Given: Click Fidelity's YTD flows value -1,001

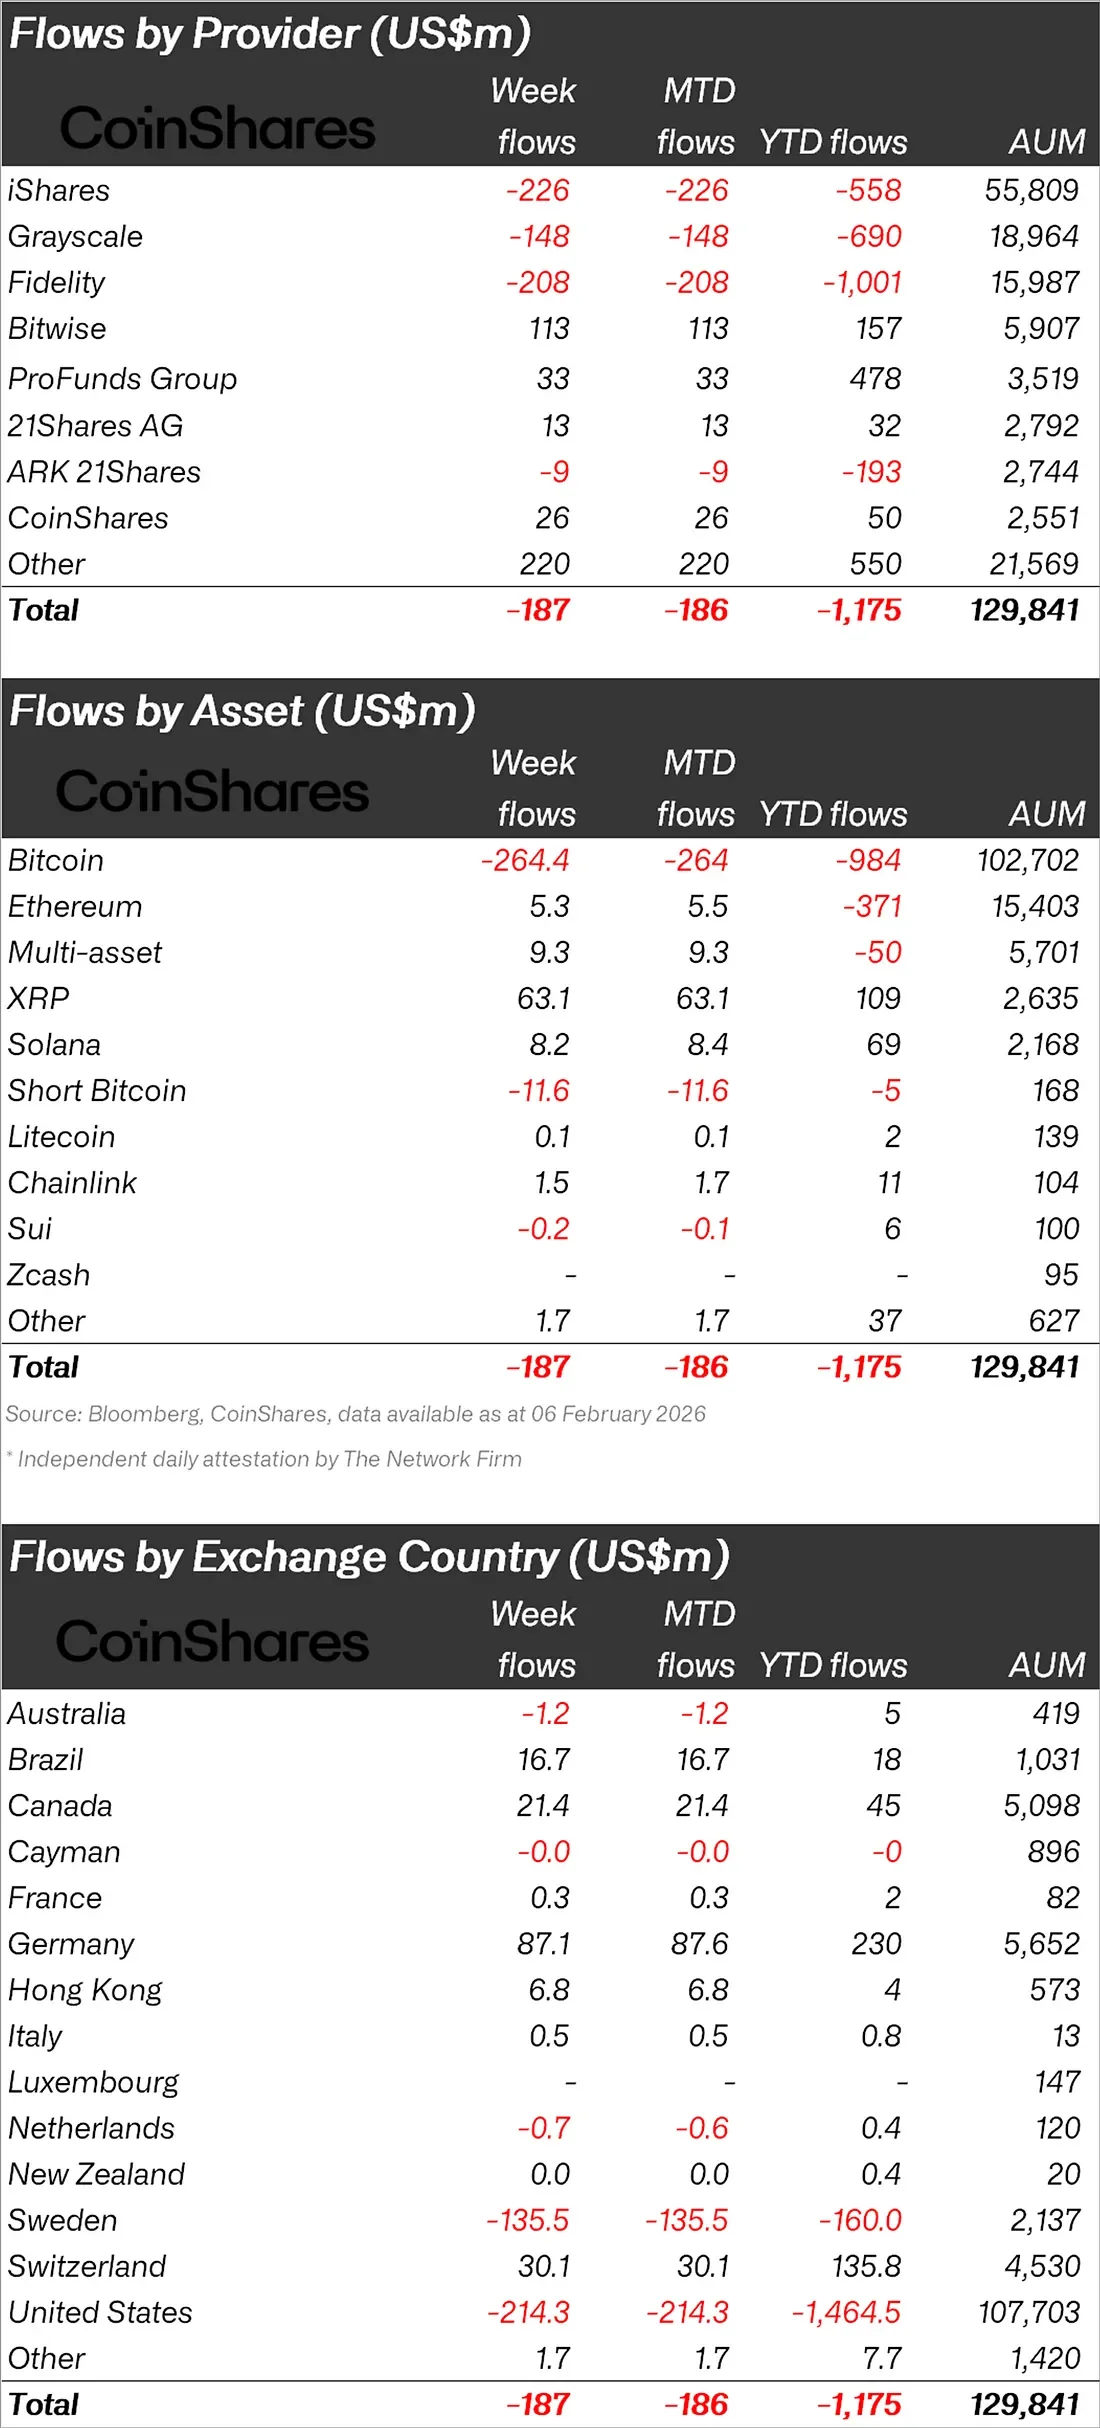Looking at the screenshot, I should click(x=862, y=282).
